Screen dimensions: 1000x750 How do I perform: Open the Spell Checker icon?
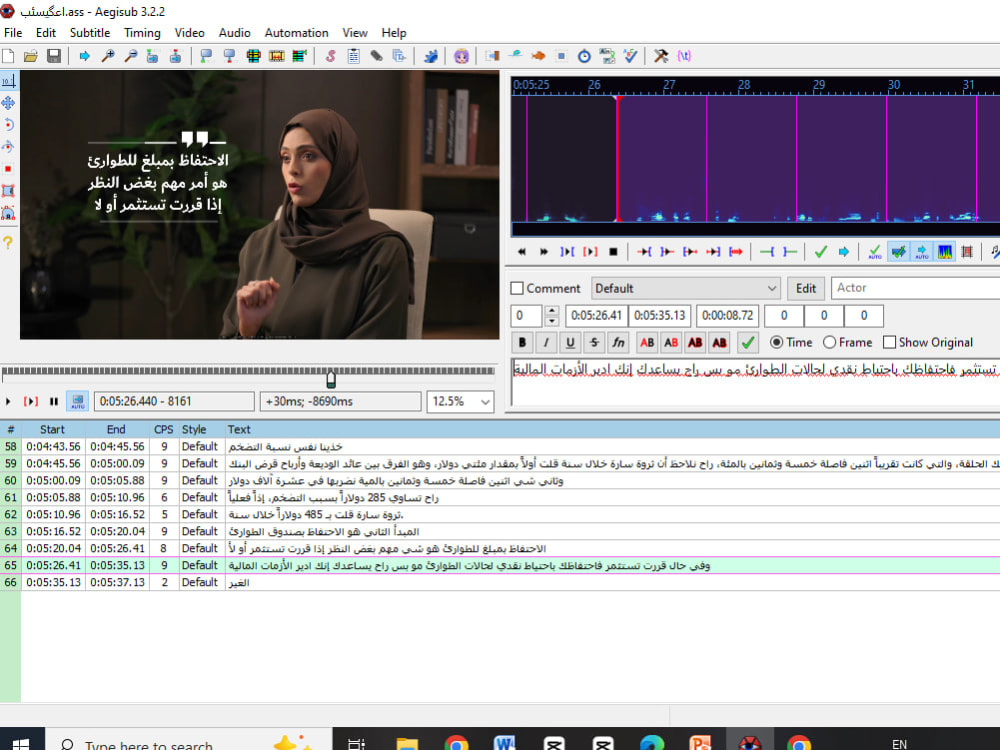pos(630,56)
